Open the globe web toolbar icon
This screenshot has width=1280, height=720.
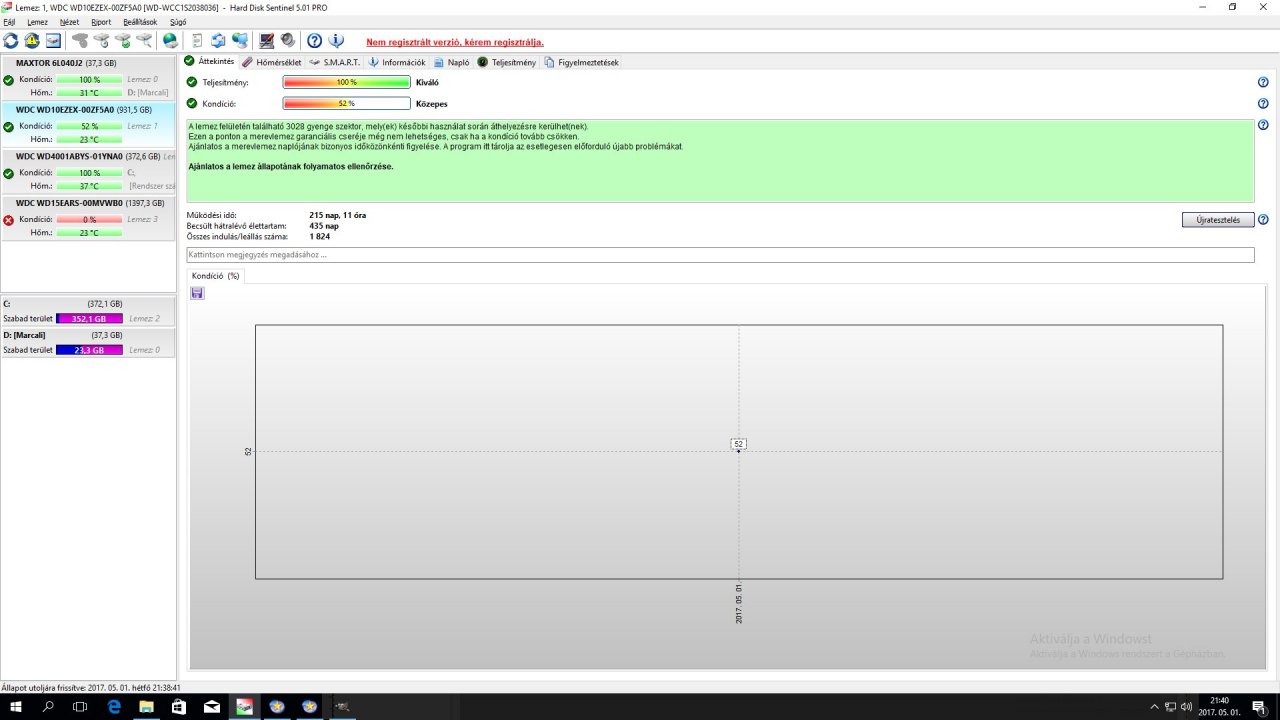170,41
